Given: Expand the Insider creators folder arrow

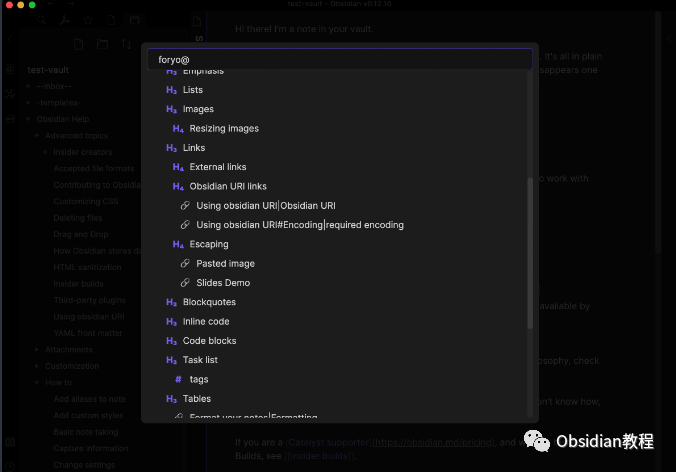Looking at the screenshot, I should pos(45,152).
